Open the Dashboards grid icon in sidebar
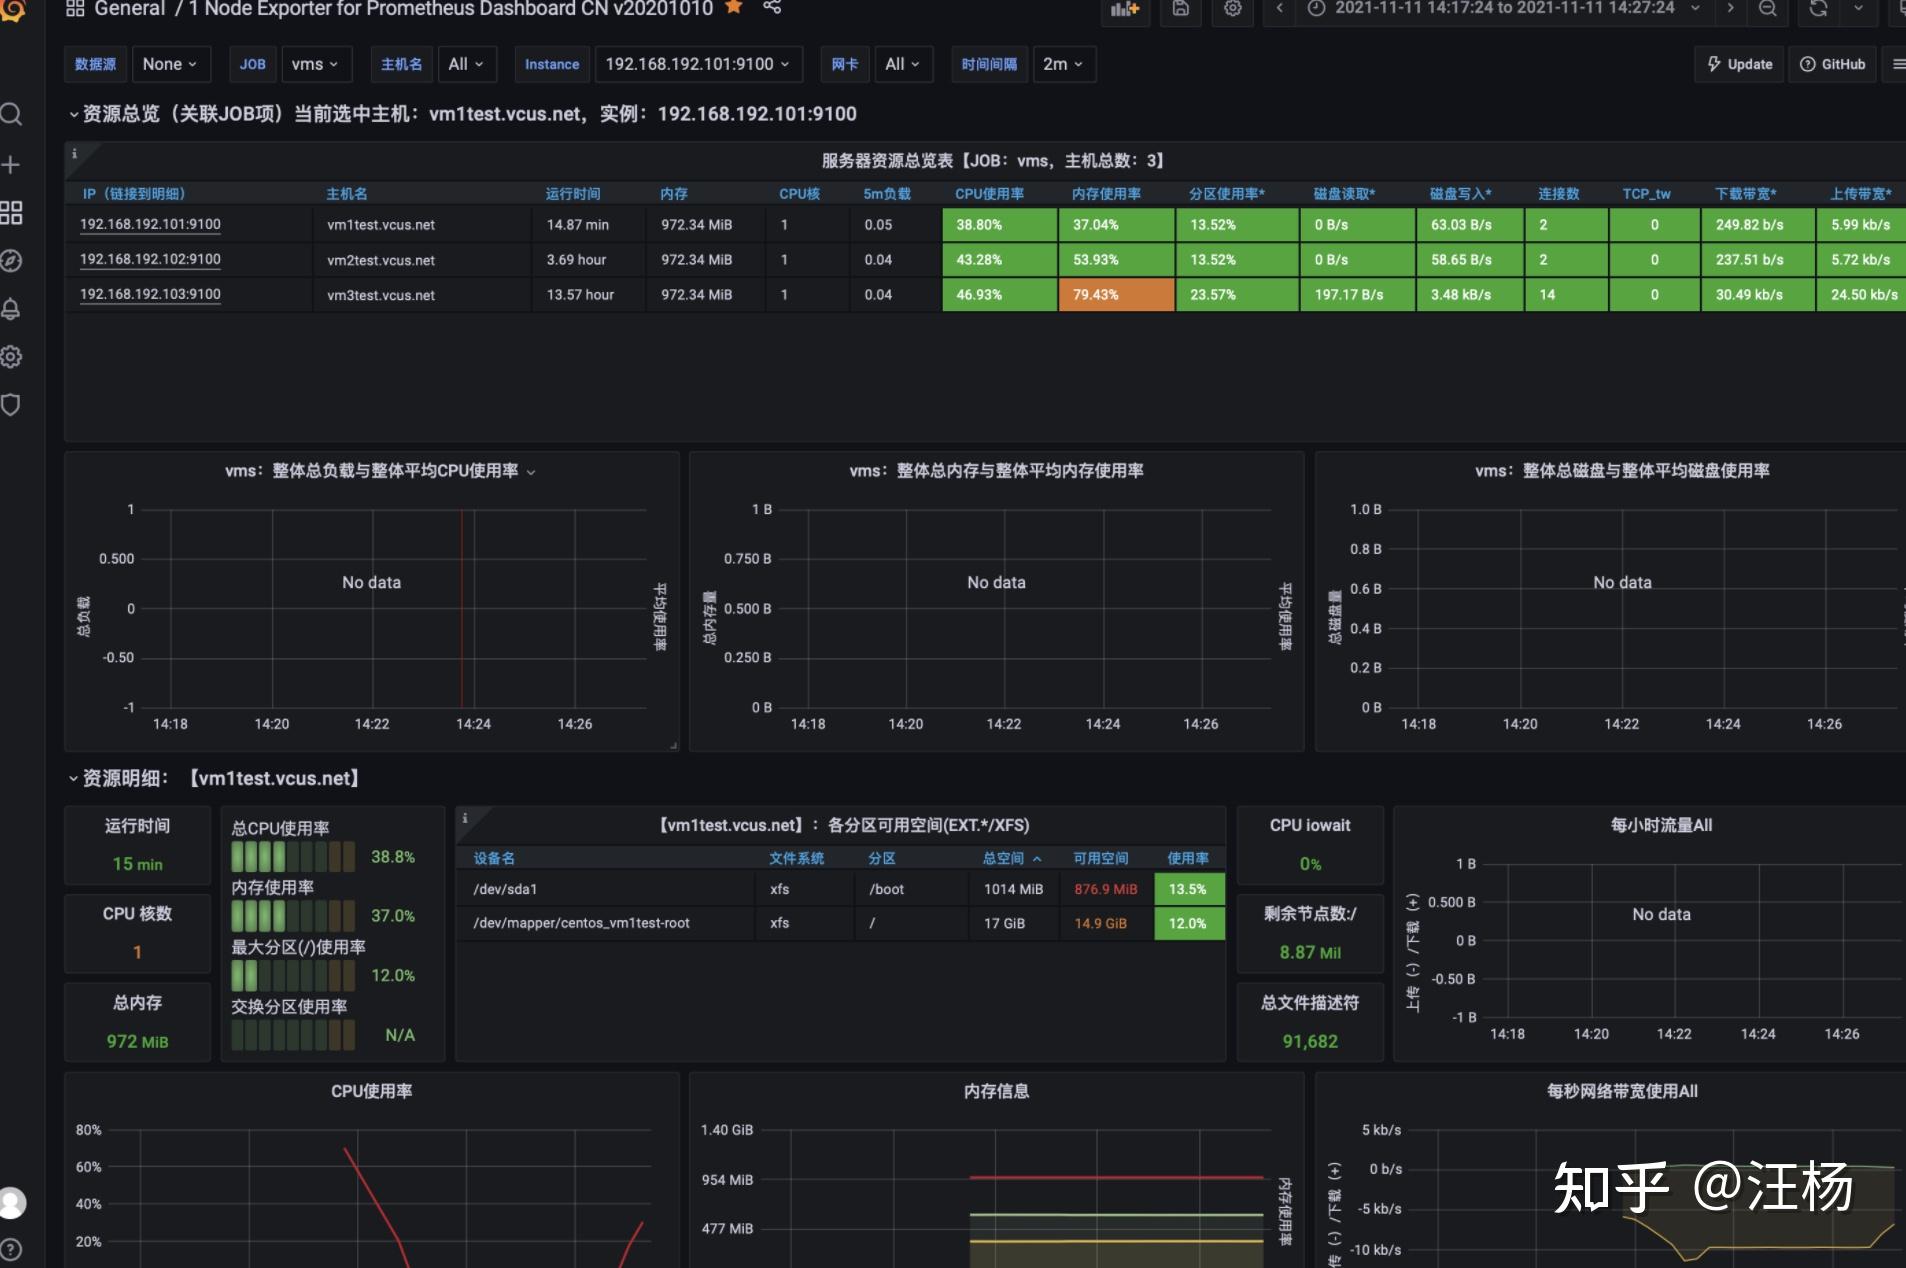Viewport: 1906px width, 1268px height. [11, 212]
